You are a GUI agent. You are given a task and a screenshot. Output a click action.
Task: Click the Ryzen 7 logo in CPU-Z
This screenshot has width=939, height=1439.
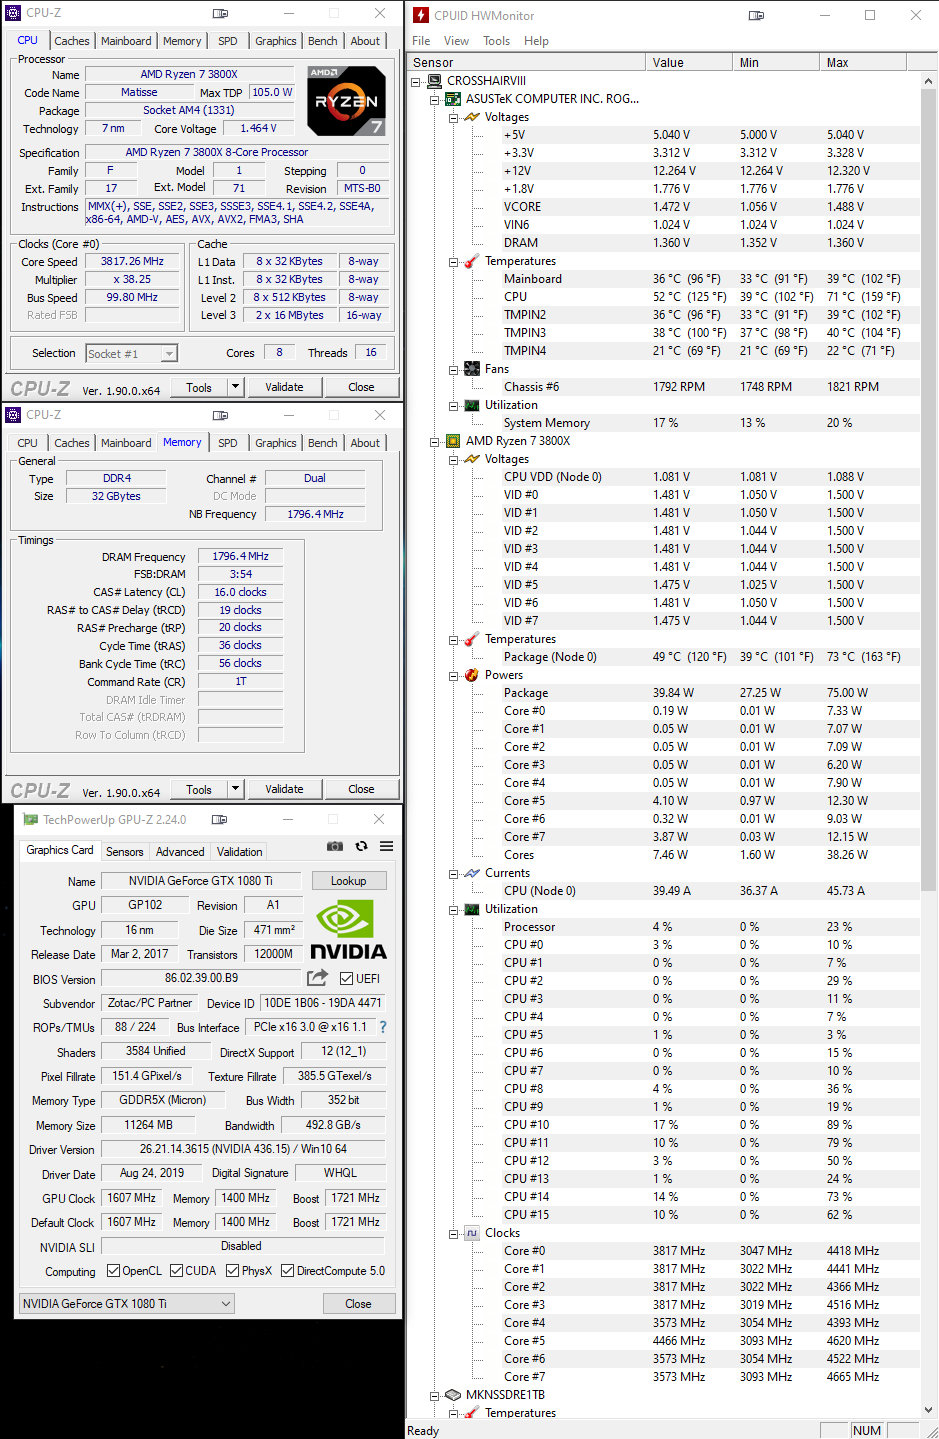pos(346,101)
